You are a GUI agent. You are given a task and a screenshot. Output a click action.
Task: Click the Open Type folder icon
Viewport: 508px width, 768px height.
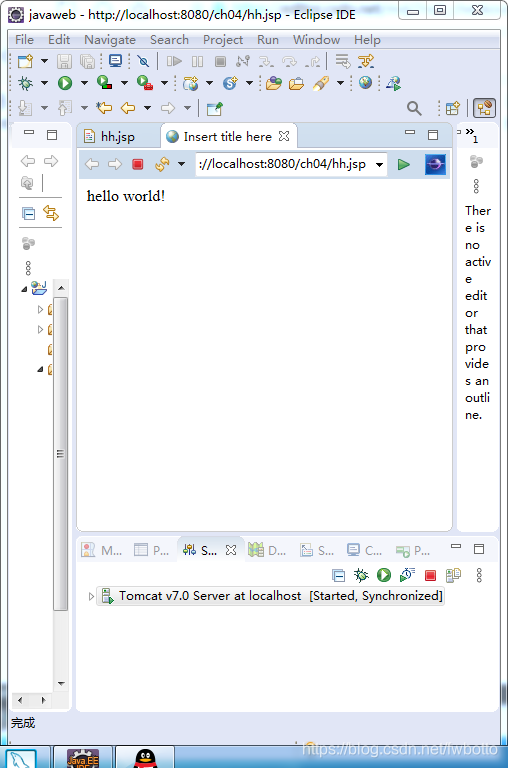pos(274,83)
